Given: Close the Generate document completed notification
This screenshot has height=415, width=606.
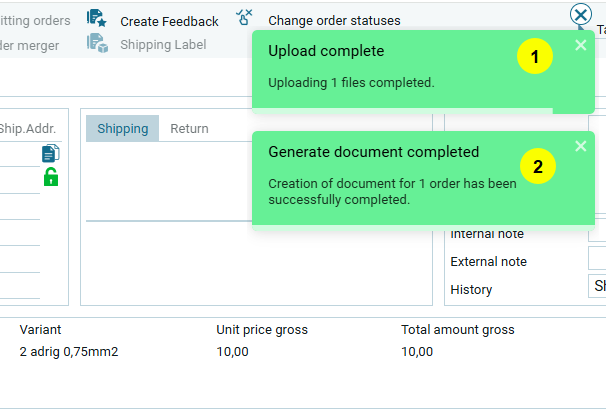Looking at the screenshot, I should click(x=581, y=146).
